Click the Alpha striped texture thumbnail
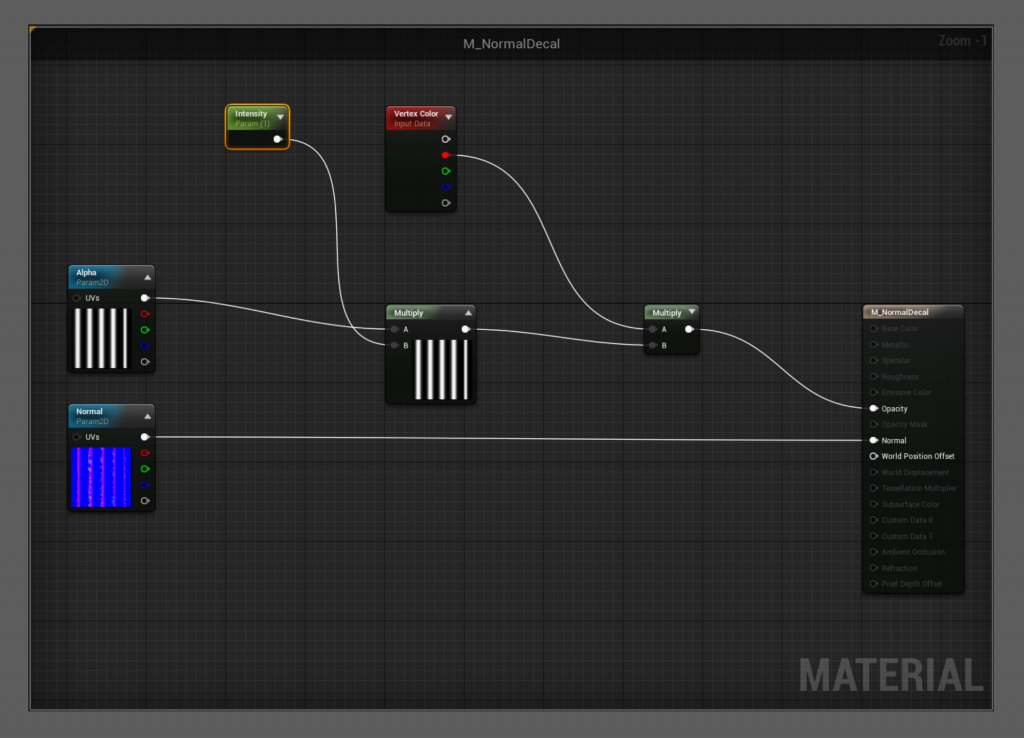The height and width of the screenshot is (738, 1024). (x=101, y=338)
